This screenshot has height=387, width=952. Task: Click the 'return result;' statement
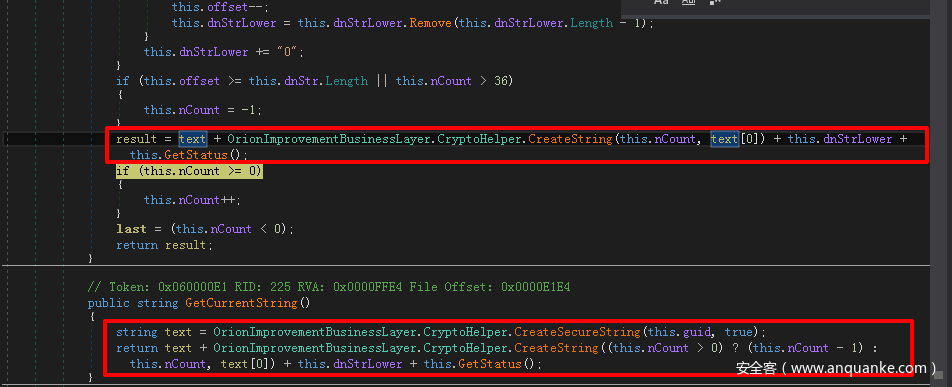[165, 245]
